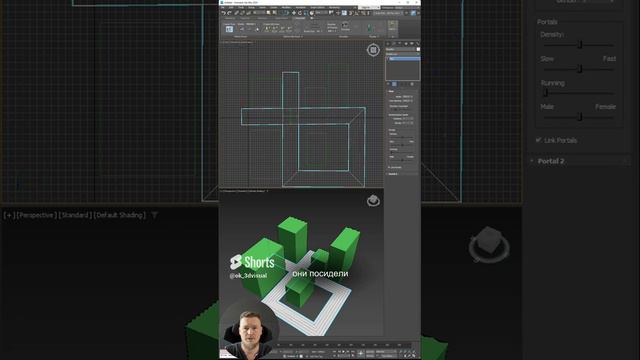
Task: Toggle Link Portals checkbox in background panel
Action: point(539,140)
